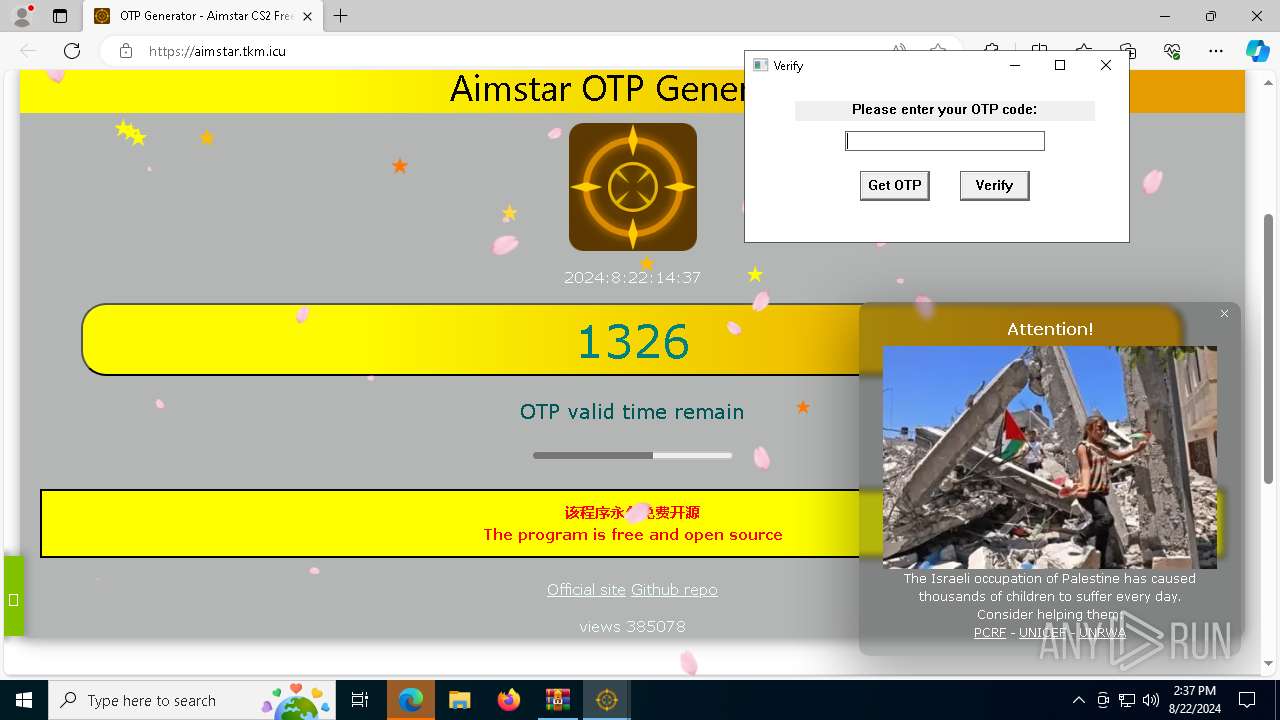This screenshot has width=1280, height=720.
Task: Click the address bar URL
Action: 218,51
